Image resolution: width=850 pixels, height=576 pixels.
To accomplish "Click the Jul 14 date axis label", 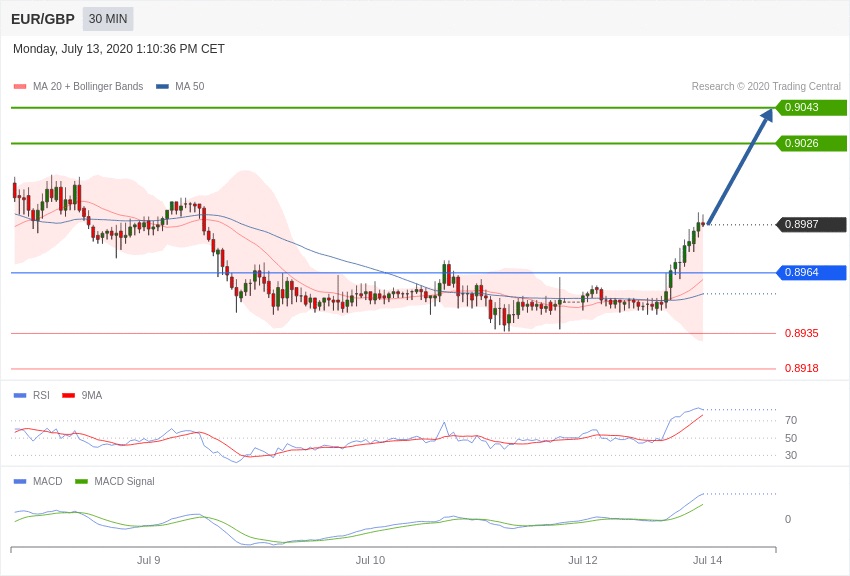I will point(707,561).
